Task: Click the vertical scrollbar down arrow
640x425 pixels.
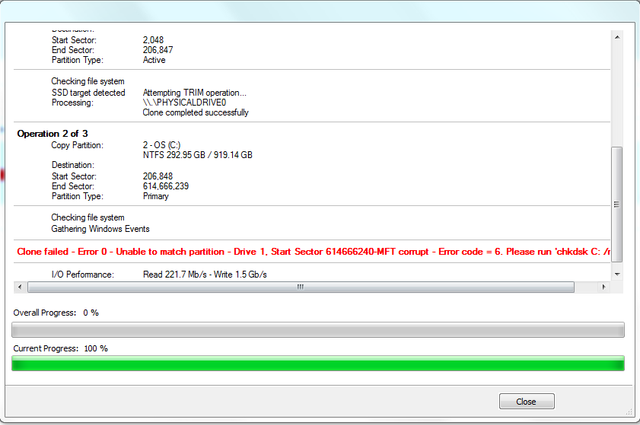Action: pyautogui.click(x=617, y=274)
